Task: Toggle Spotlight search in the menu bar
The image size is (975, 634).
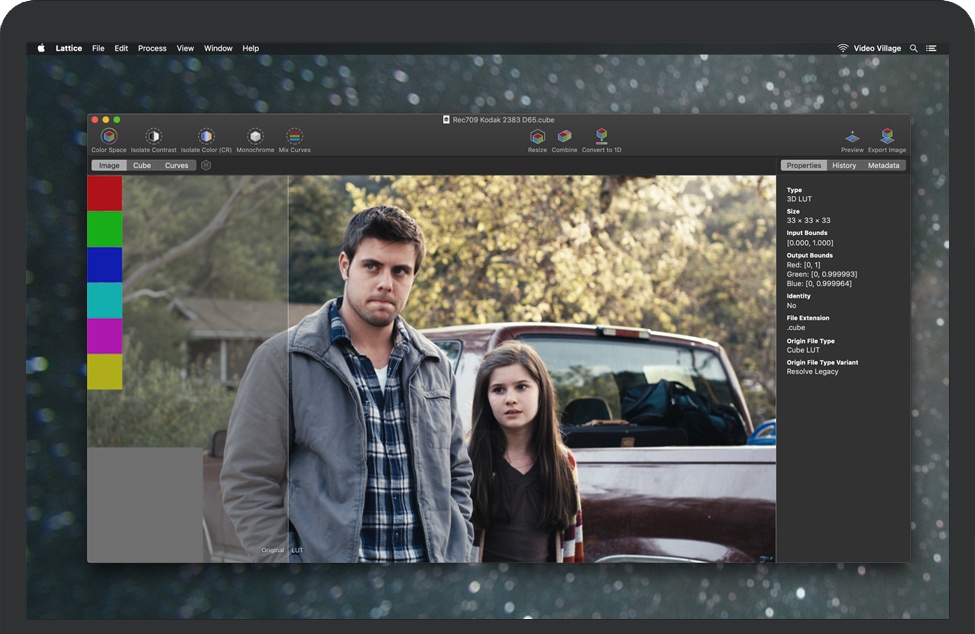Action: pos(912,47)
